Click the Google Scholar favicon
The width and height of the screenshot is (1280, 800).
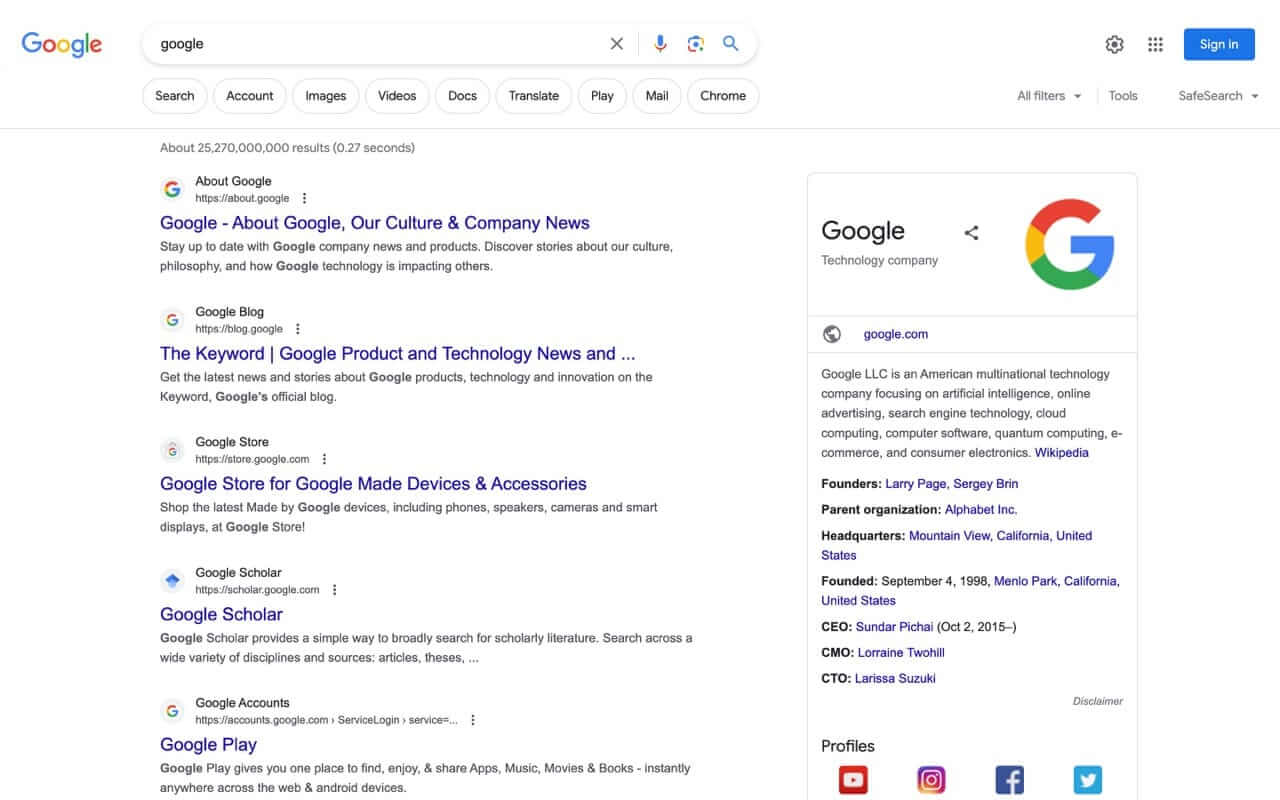pyautogui.click(x=173, y=581)
